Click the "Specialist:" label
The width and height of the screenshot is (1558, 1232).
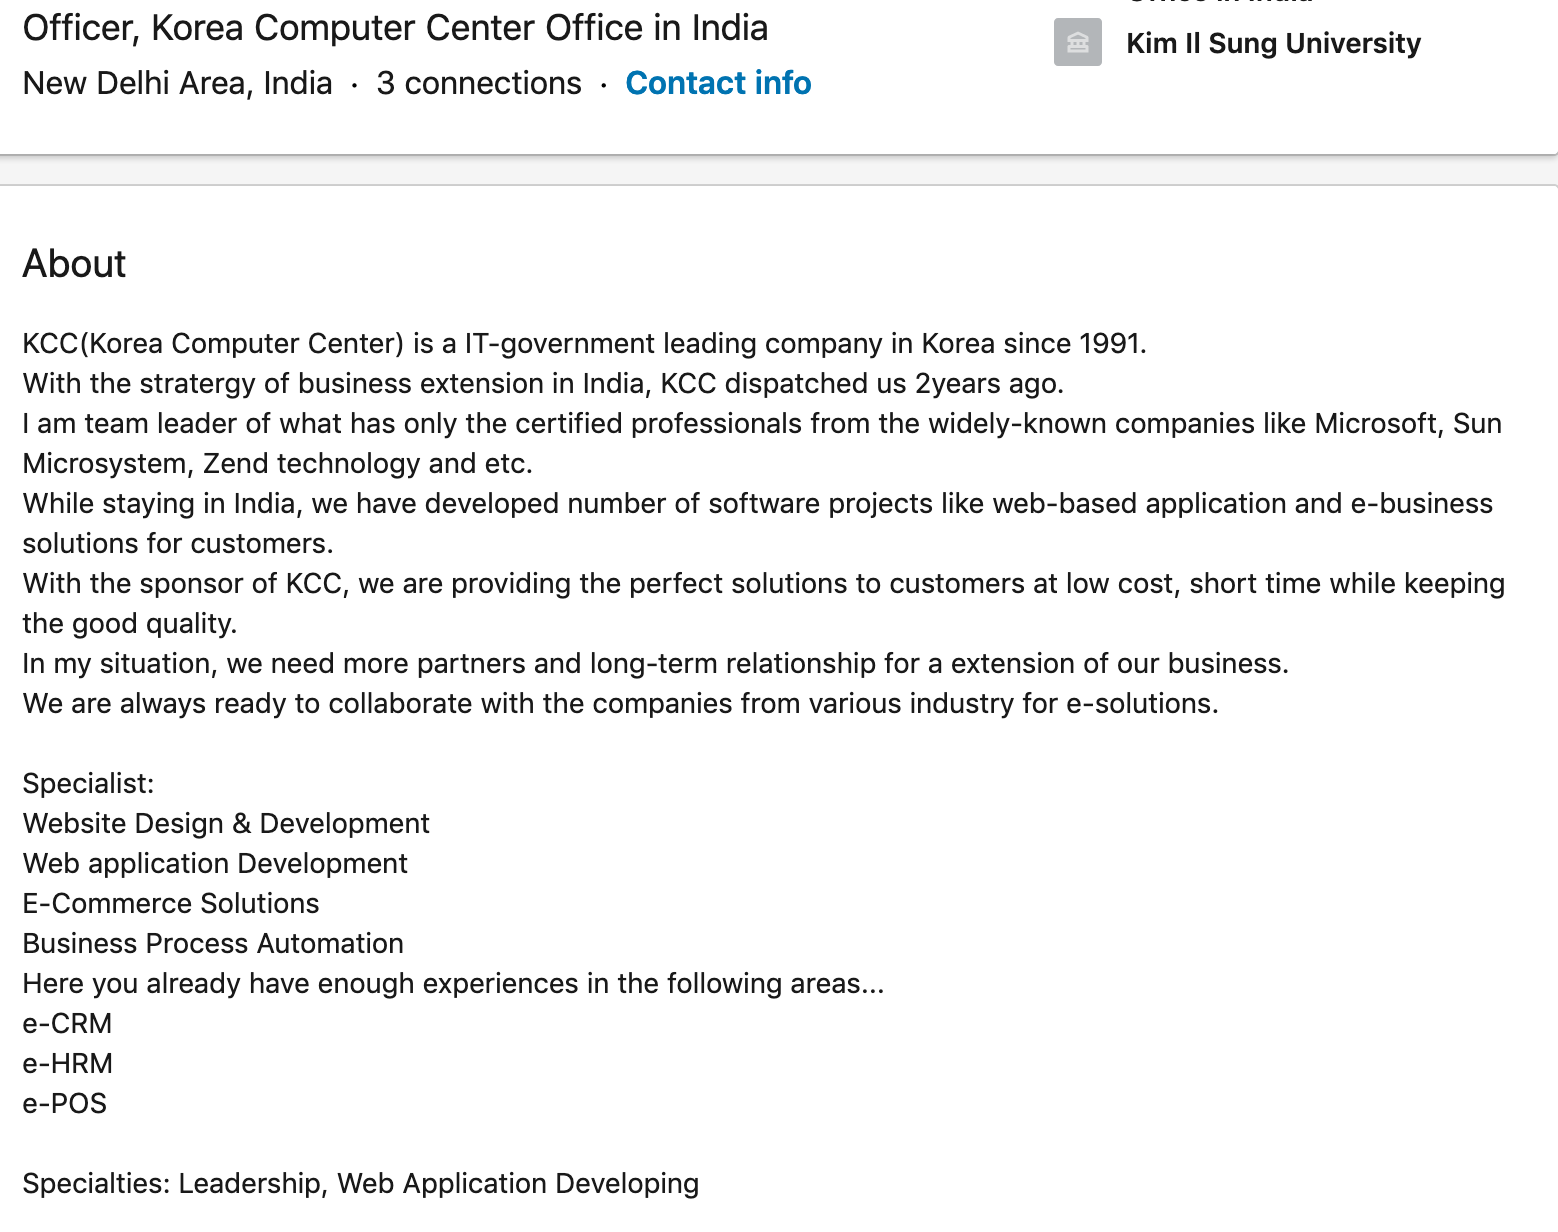coord(89,783)
